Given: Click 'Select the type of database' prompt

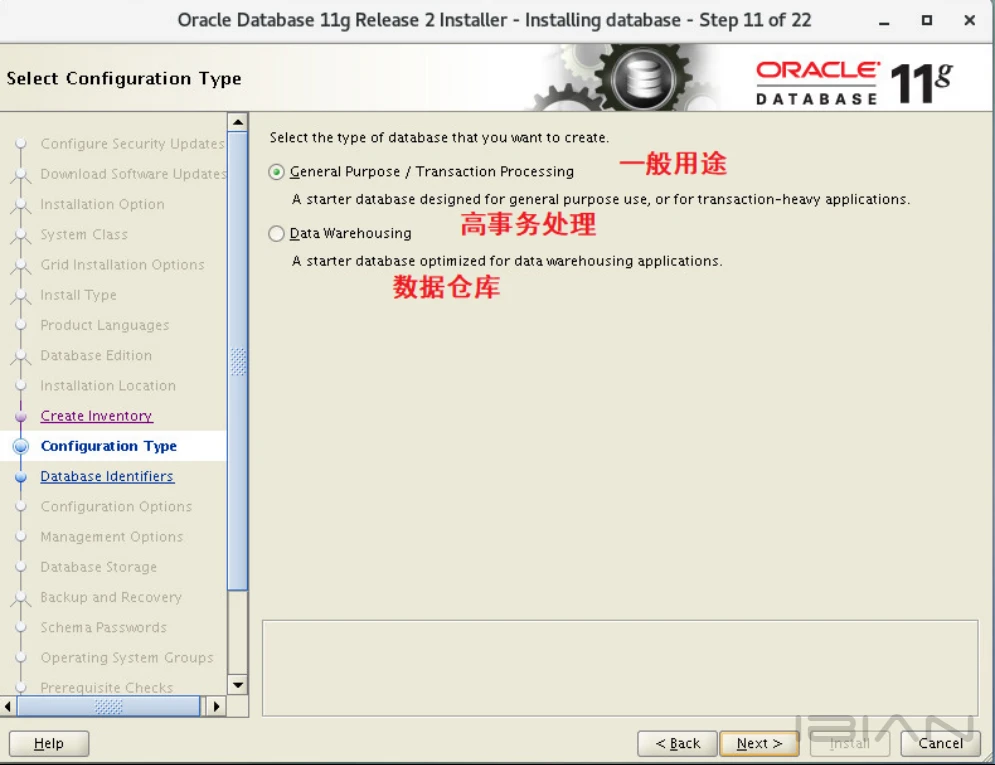Looking at the screenshot, I should (x=439, y=138).
